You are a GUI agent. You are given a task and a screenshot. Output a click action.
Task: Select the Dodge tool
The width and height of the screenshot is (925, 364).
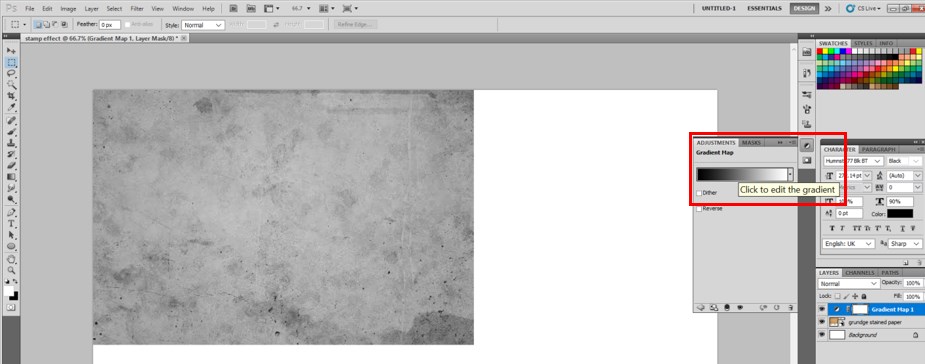point(11,199)
